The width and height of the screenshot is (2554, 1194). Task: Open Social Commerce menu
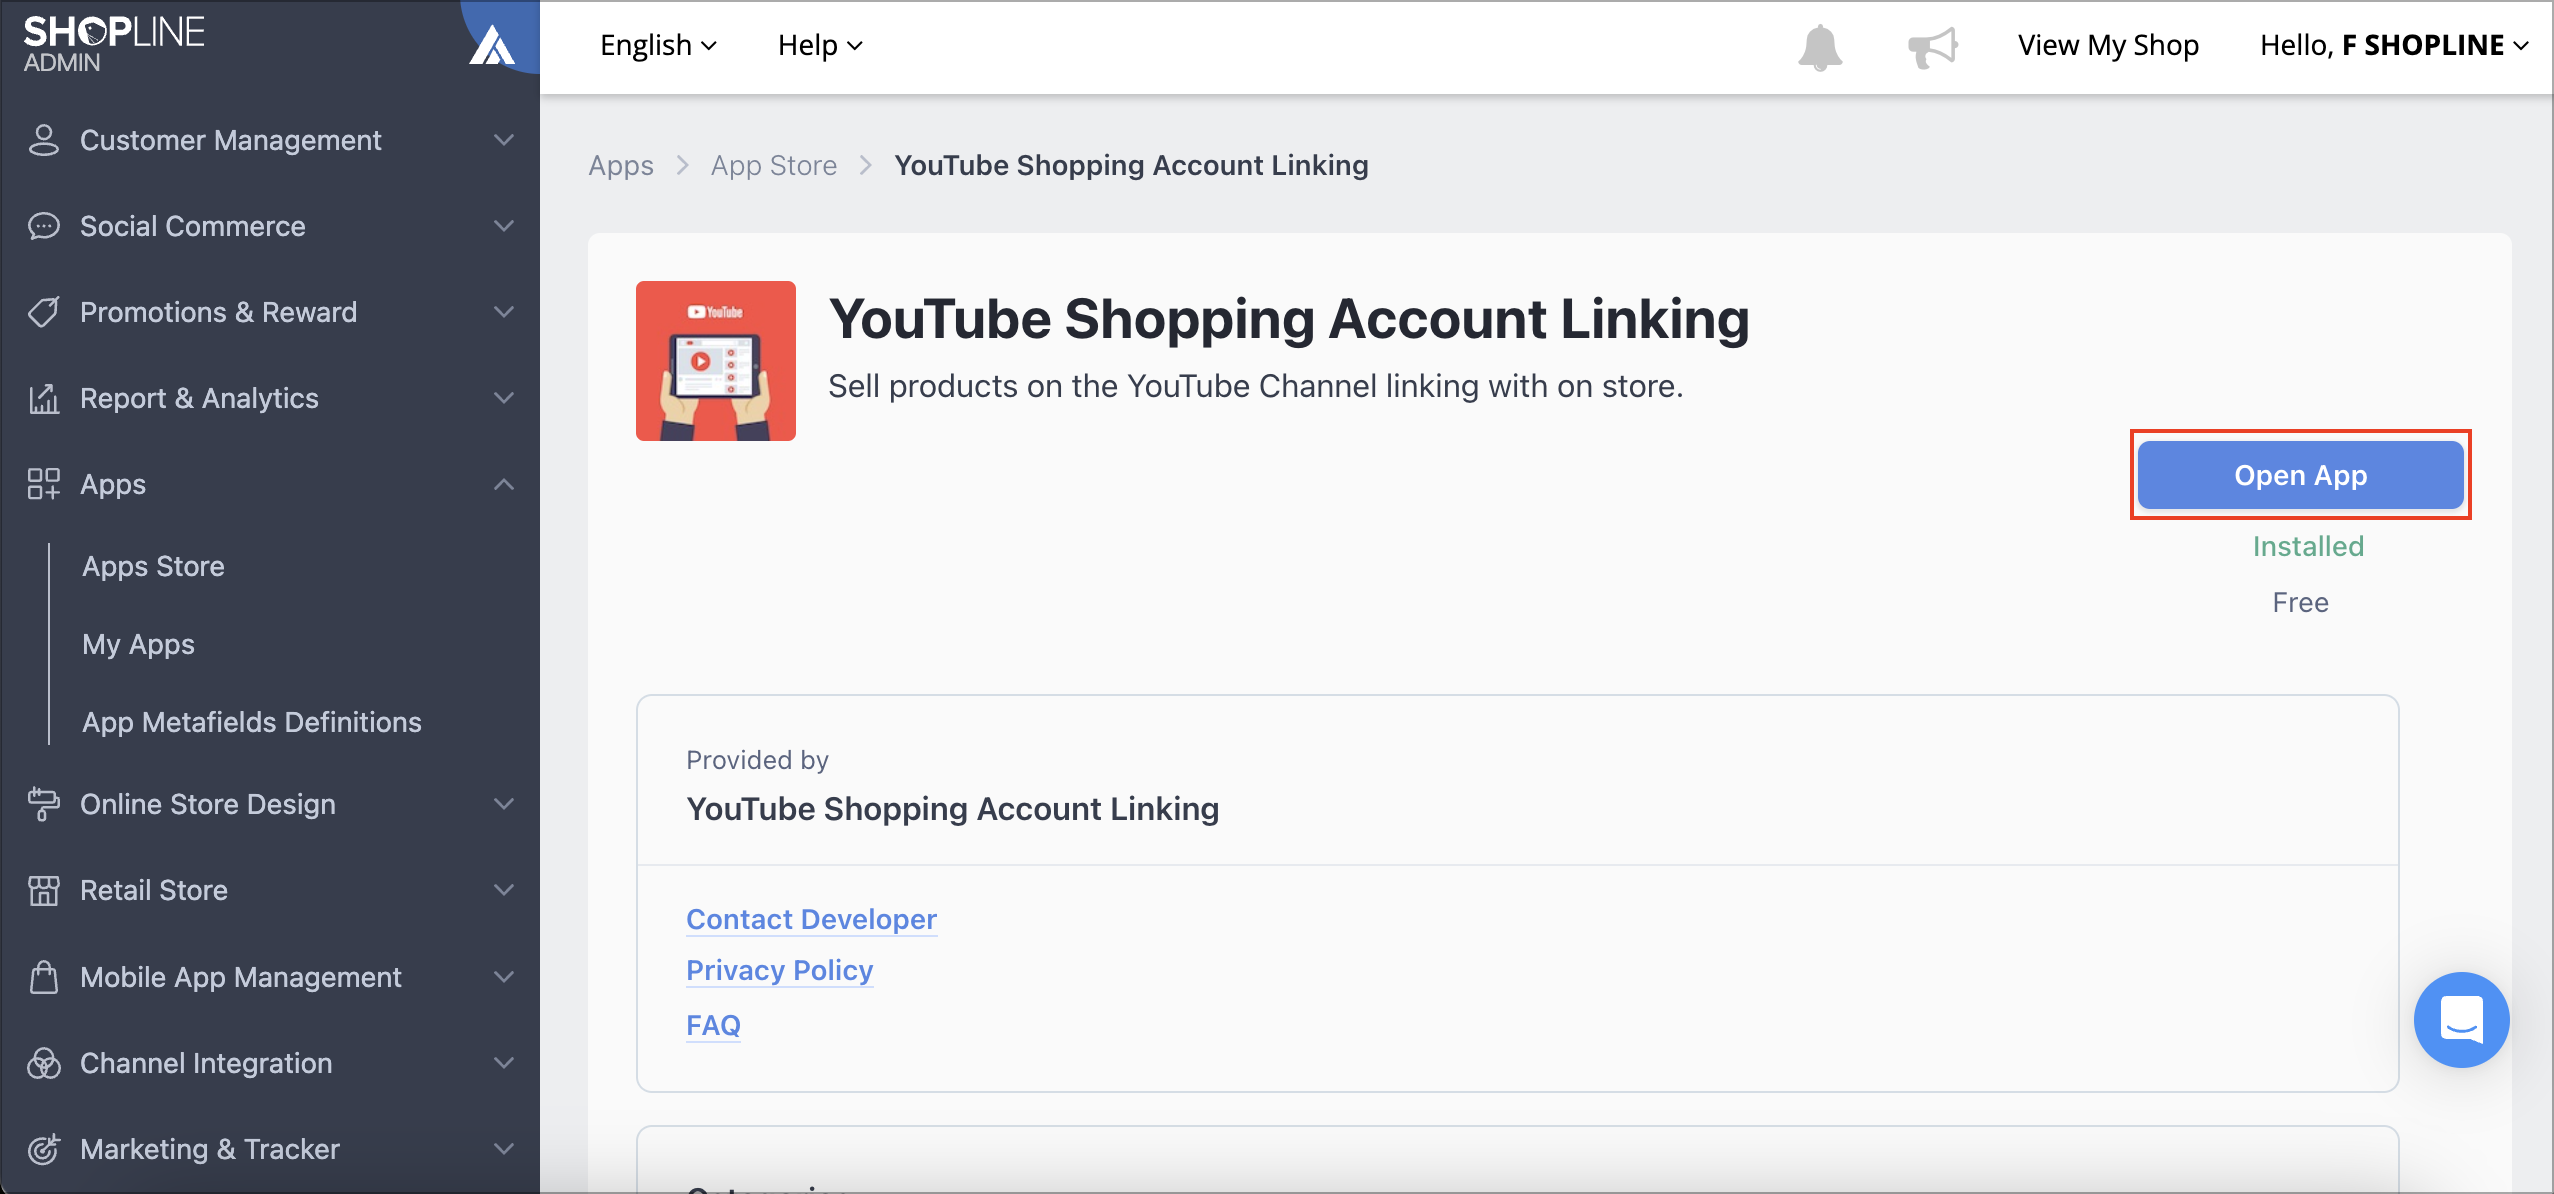coord(270,226)
